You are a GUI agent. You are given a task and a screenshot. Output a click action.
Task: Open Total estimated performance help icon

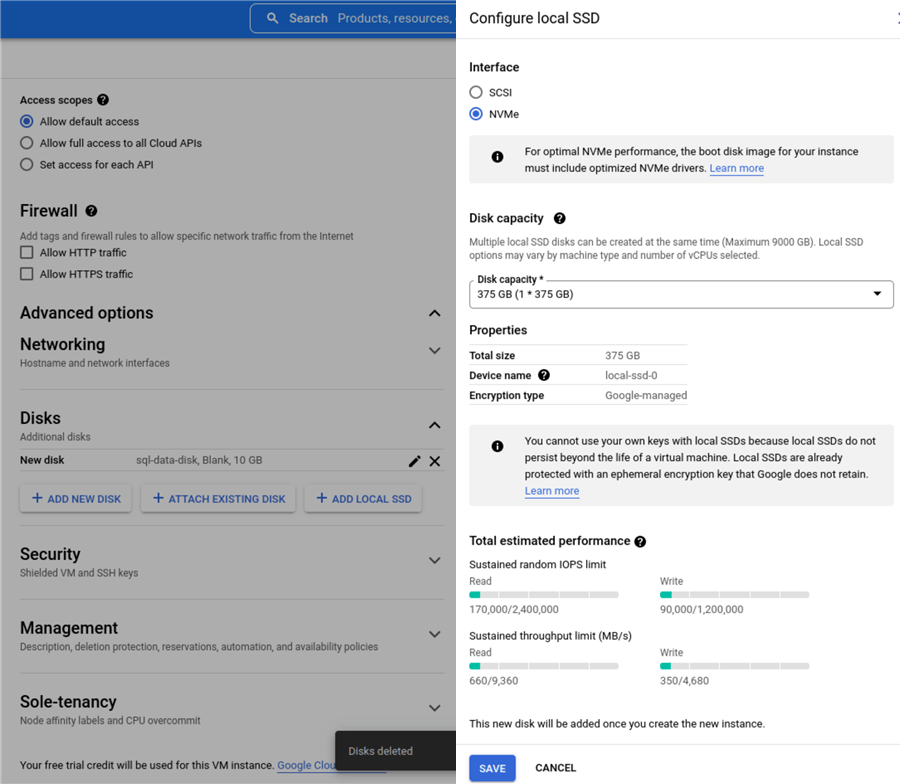point(641,541)
